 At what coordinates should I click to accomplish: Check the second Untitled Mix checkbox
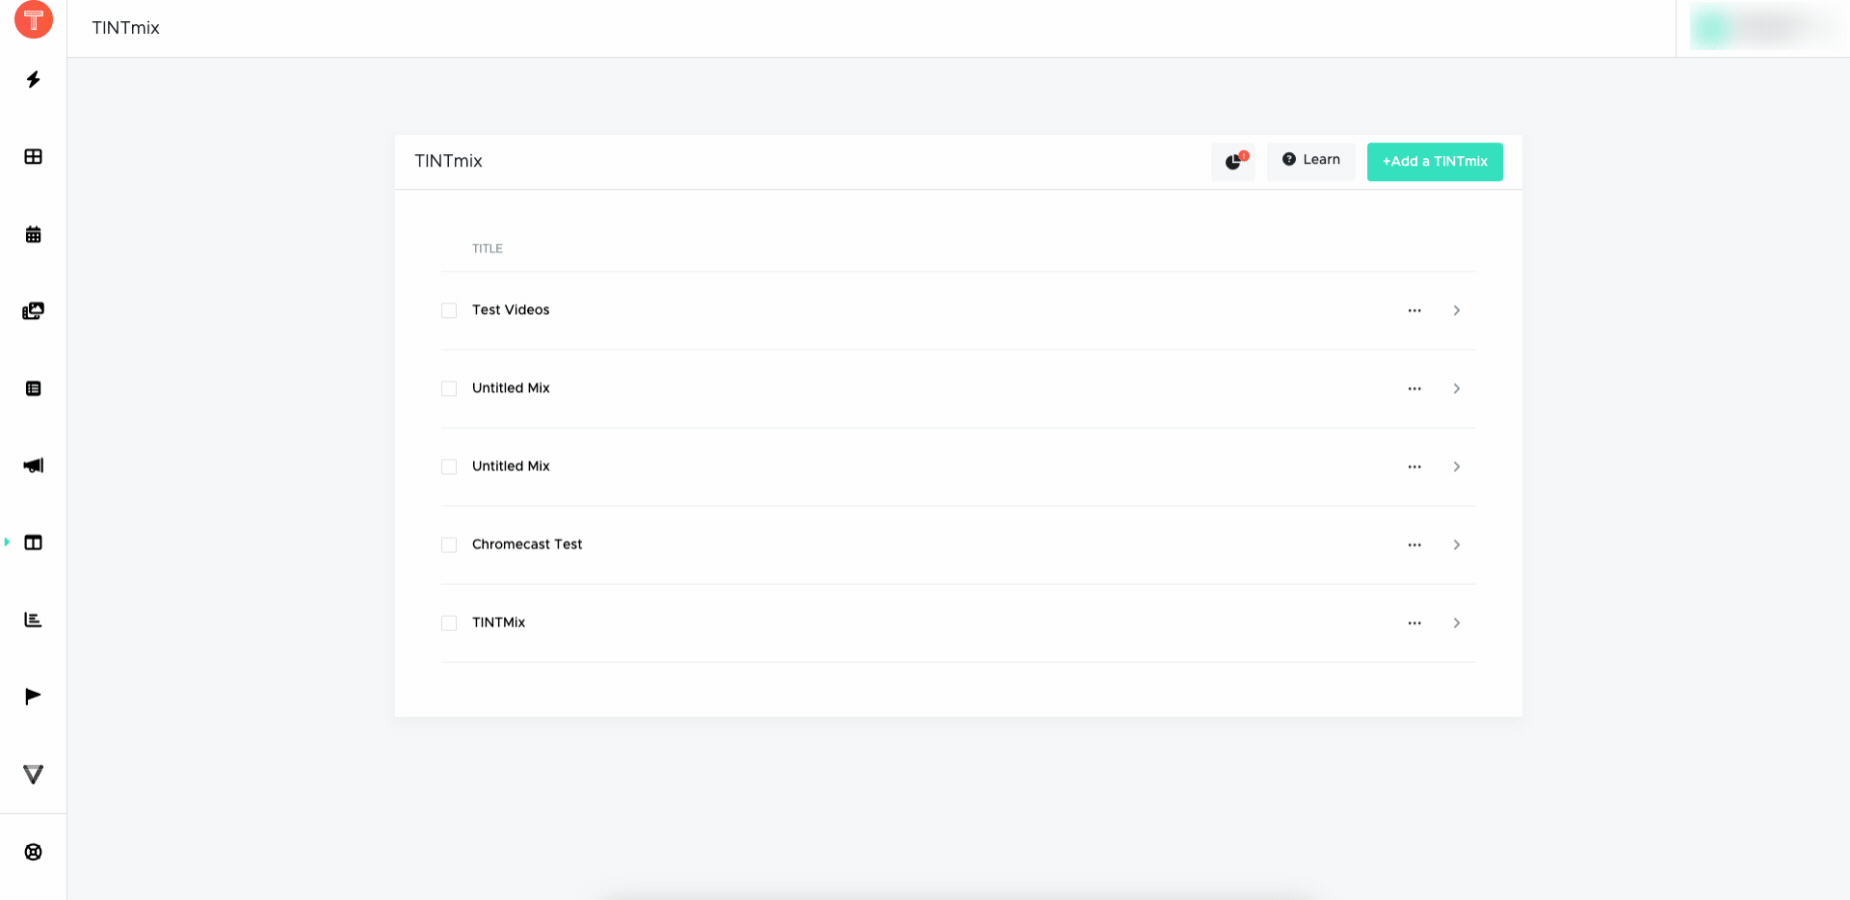[449, 466]
